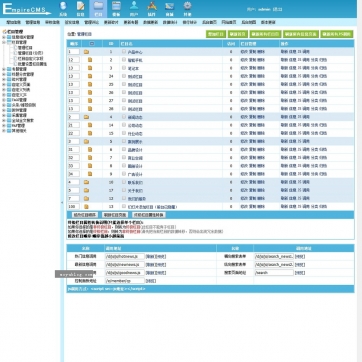The width and height of the screenshot is (362, 362).
Task: Expand the 碎片管理 tree node
Action: (x=4, y=79)
